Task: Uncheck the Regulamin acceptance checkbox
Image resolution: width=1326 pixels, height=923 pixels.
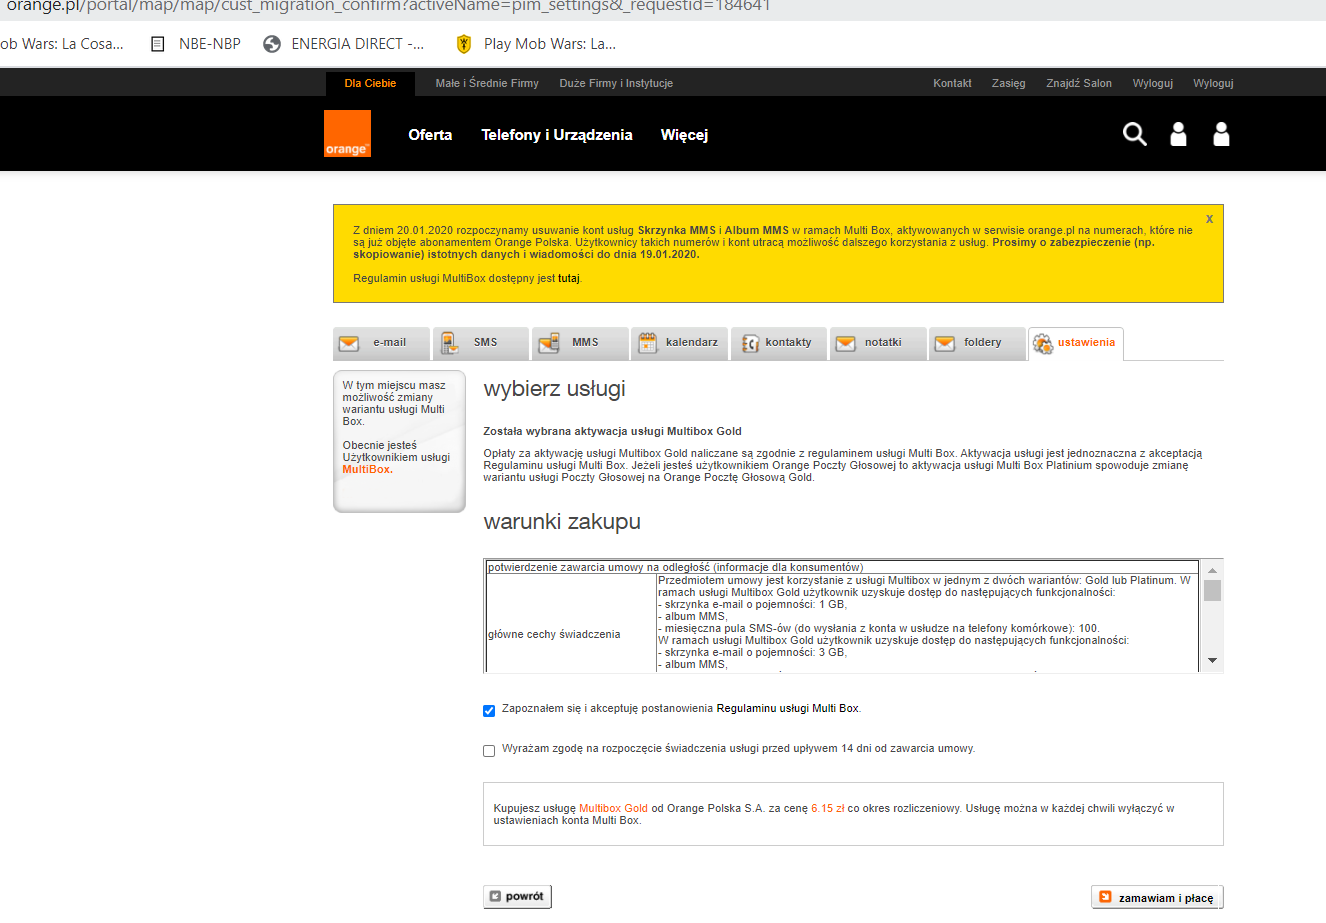Action: pos(489,711)
